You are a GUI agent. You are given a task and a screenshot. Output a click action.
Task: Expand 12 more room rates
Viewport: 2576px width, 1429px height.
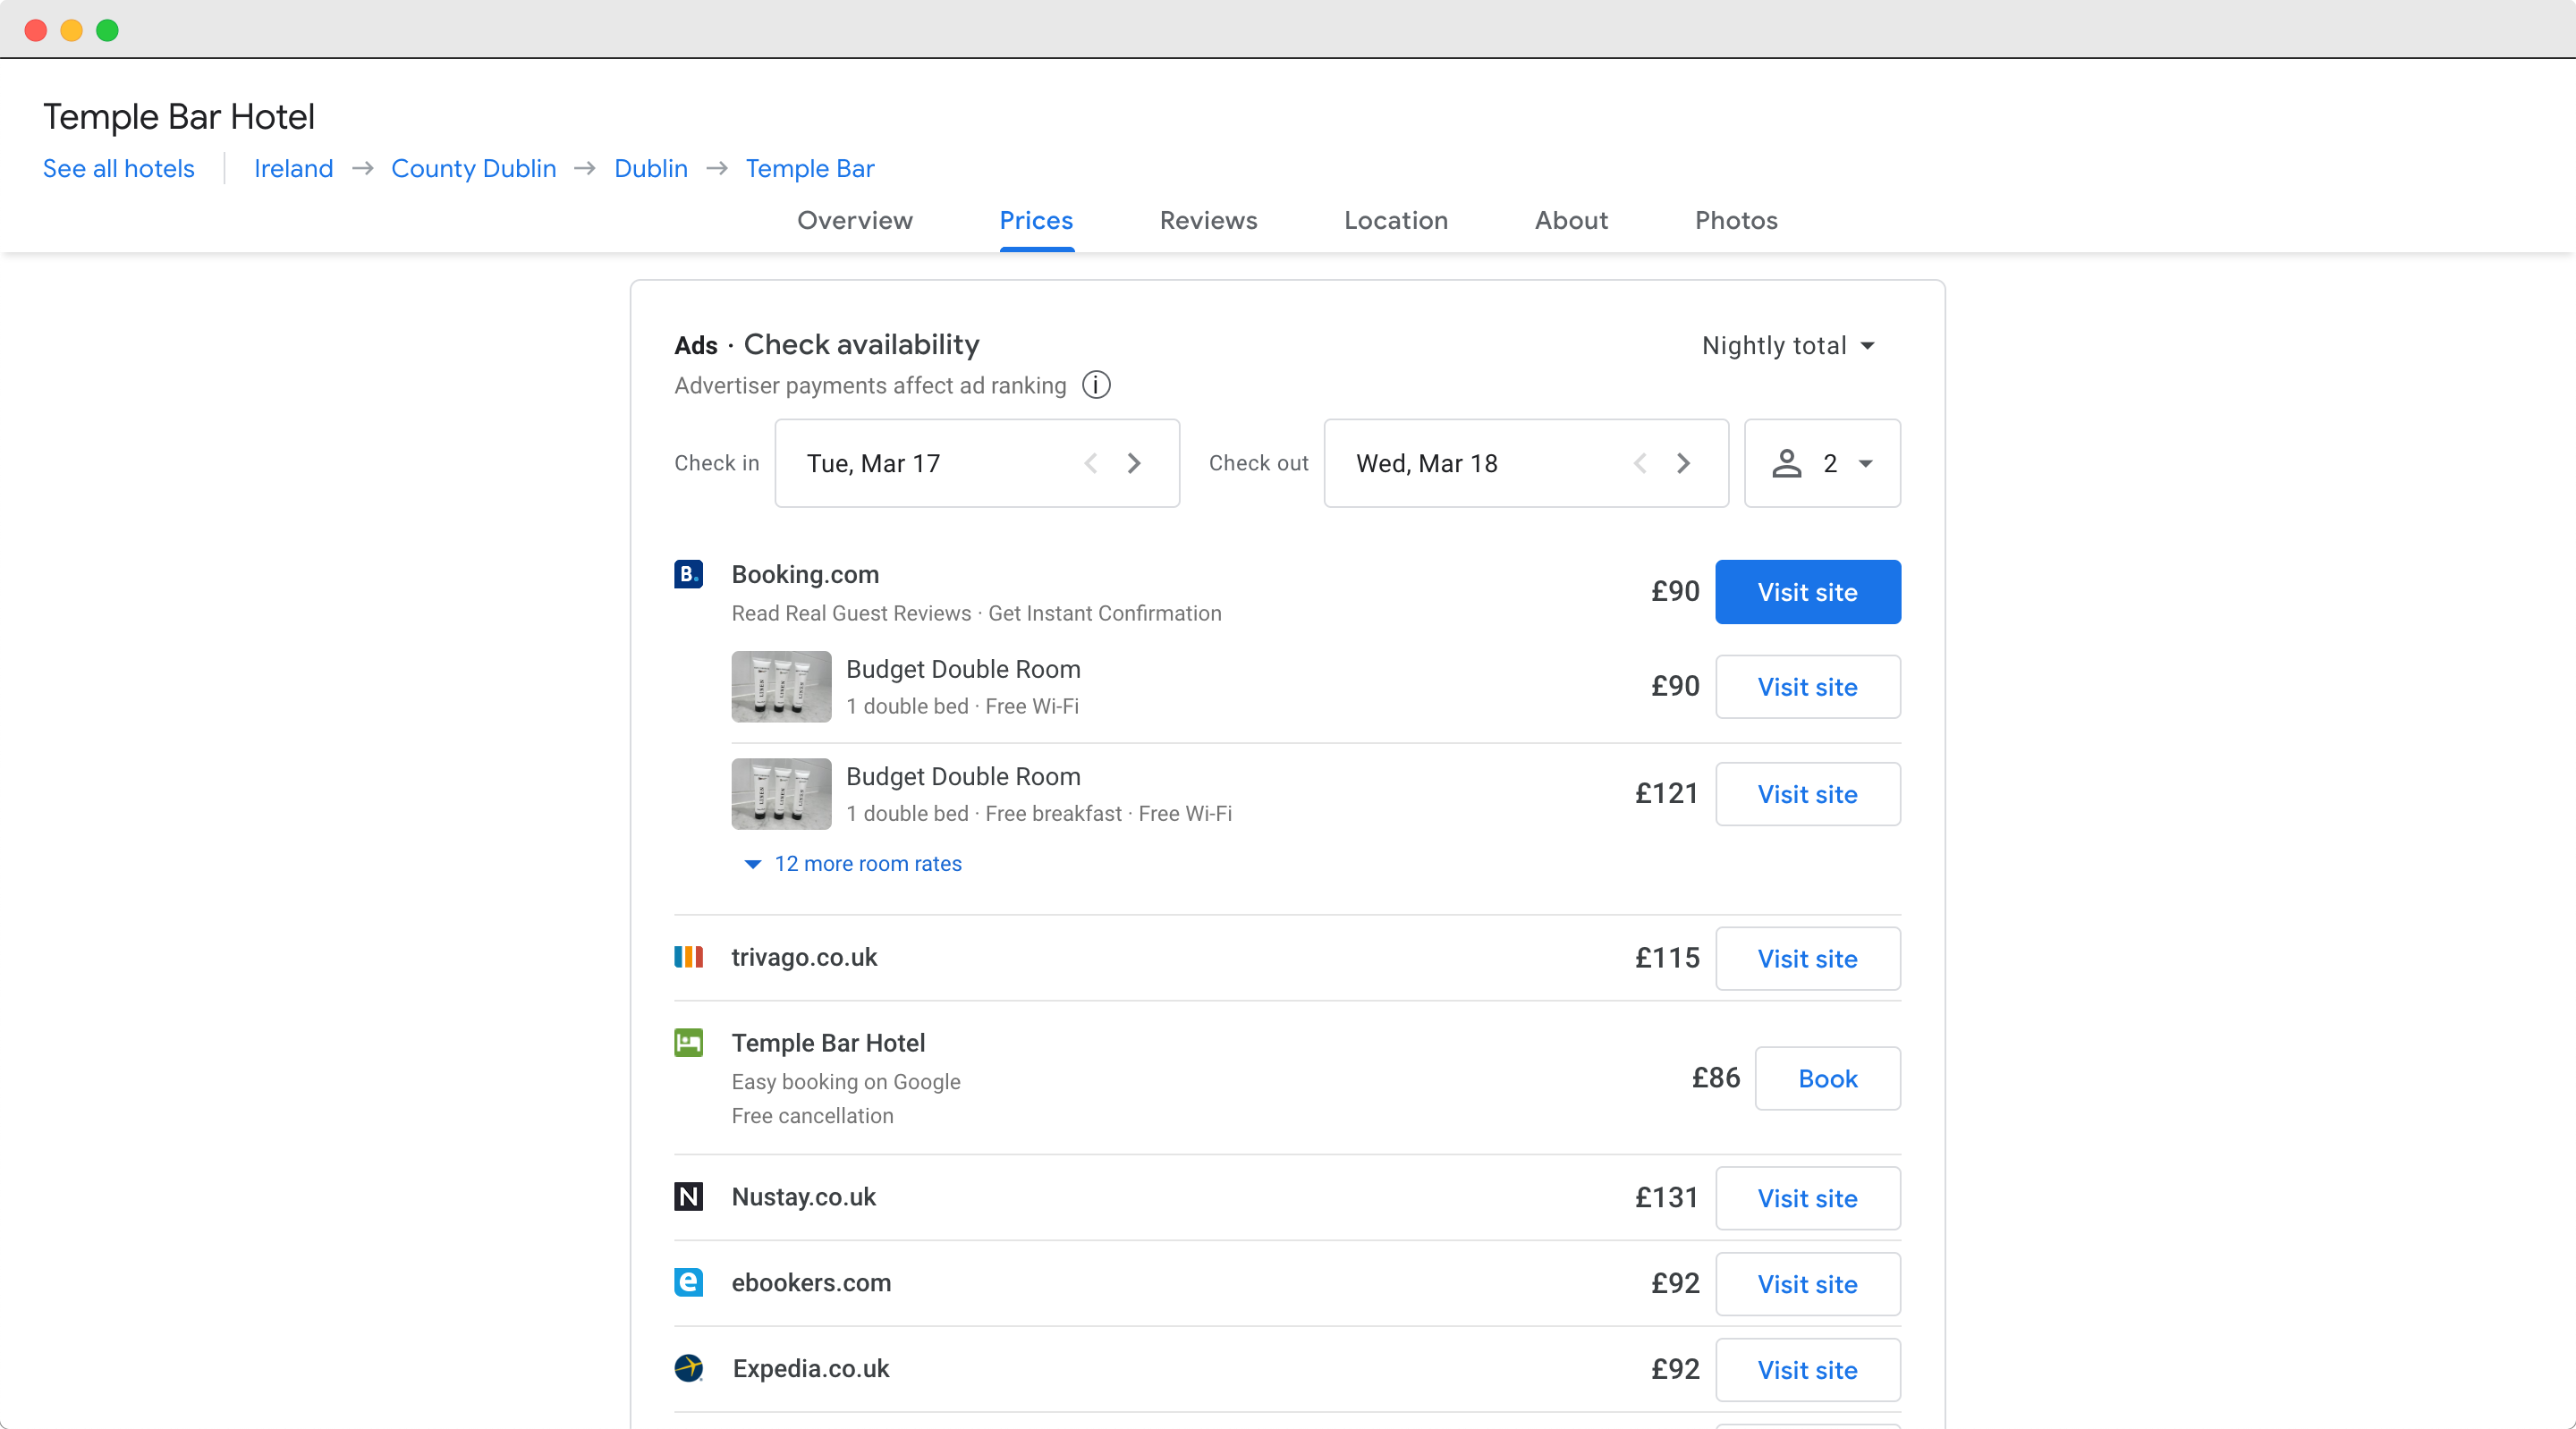click(x=854, y=864)
